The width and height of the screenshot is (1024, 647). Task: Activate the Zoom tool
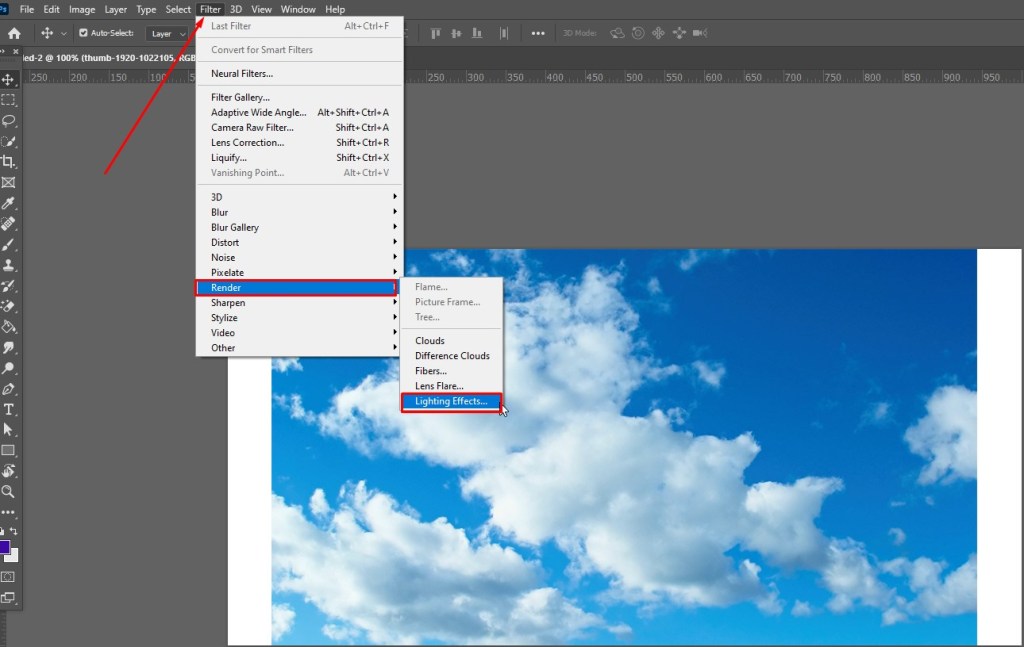(x=8, y=491)
